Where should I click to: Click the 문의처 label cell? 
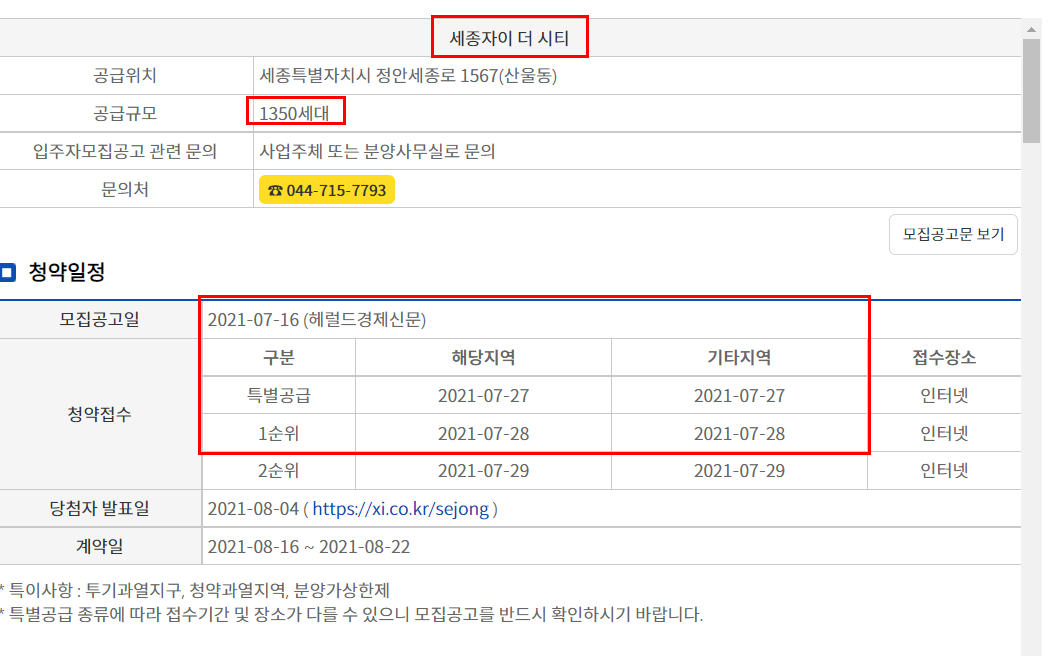(x=126, y=190)
